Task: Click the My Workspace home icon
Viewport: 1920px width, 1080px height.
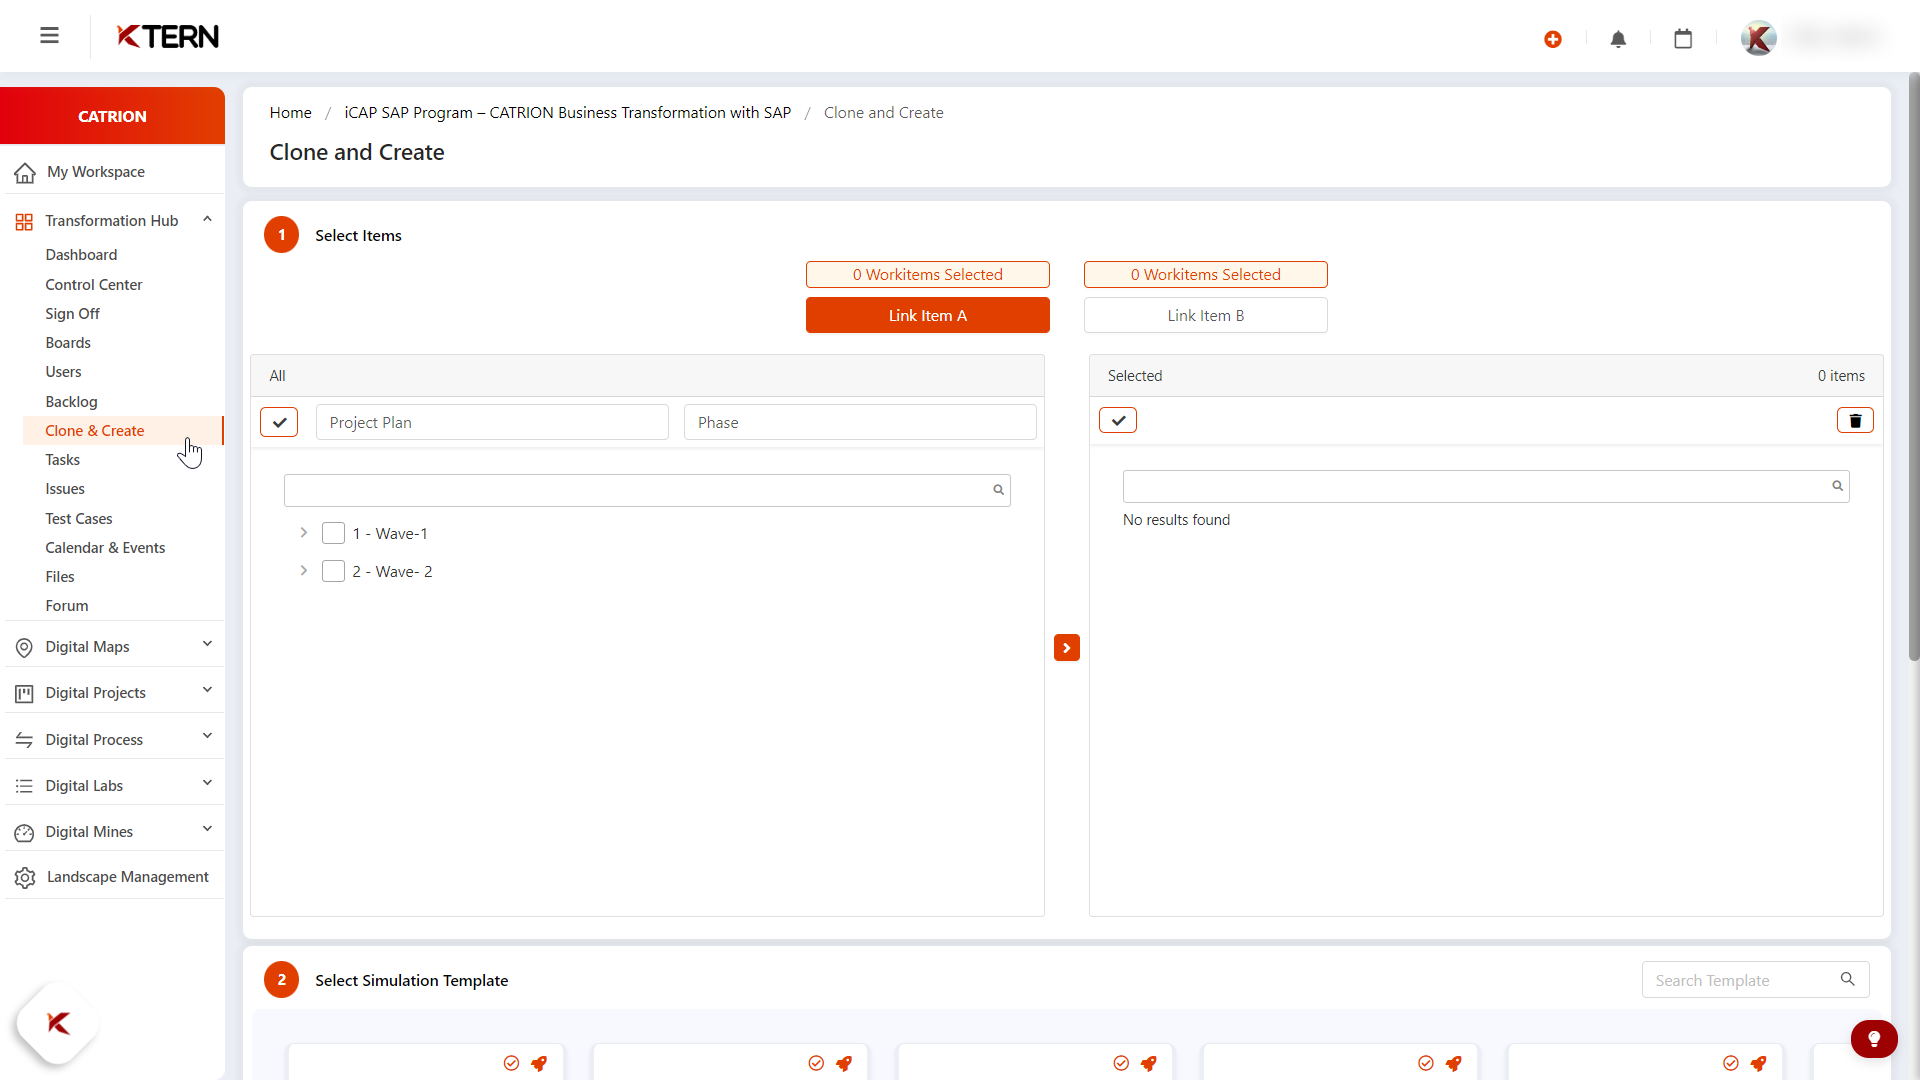Action: click(x=25, y=173)
